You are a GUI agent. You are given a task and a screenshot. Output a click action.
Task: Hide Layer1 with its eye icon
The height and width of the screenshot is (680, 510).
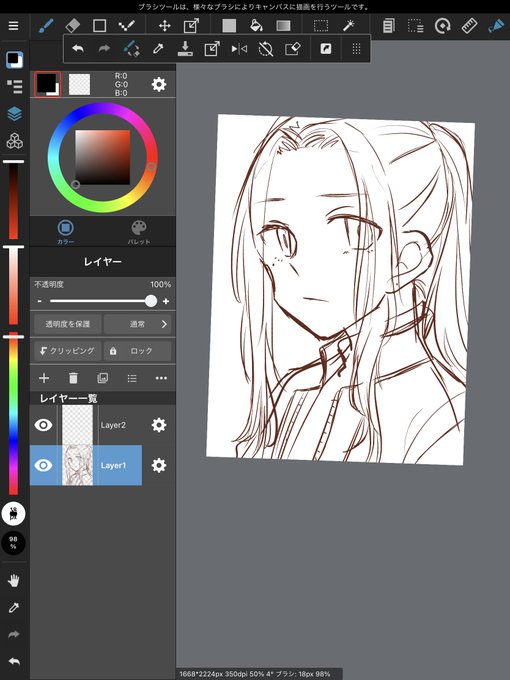coord(43,465)
